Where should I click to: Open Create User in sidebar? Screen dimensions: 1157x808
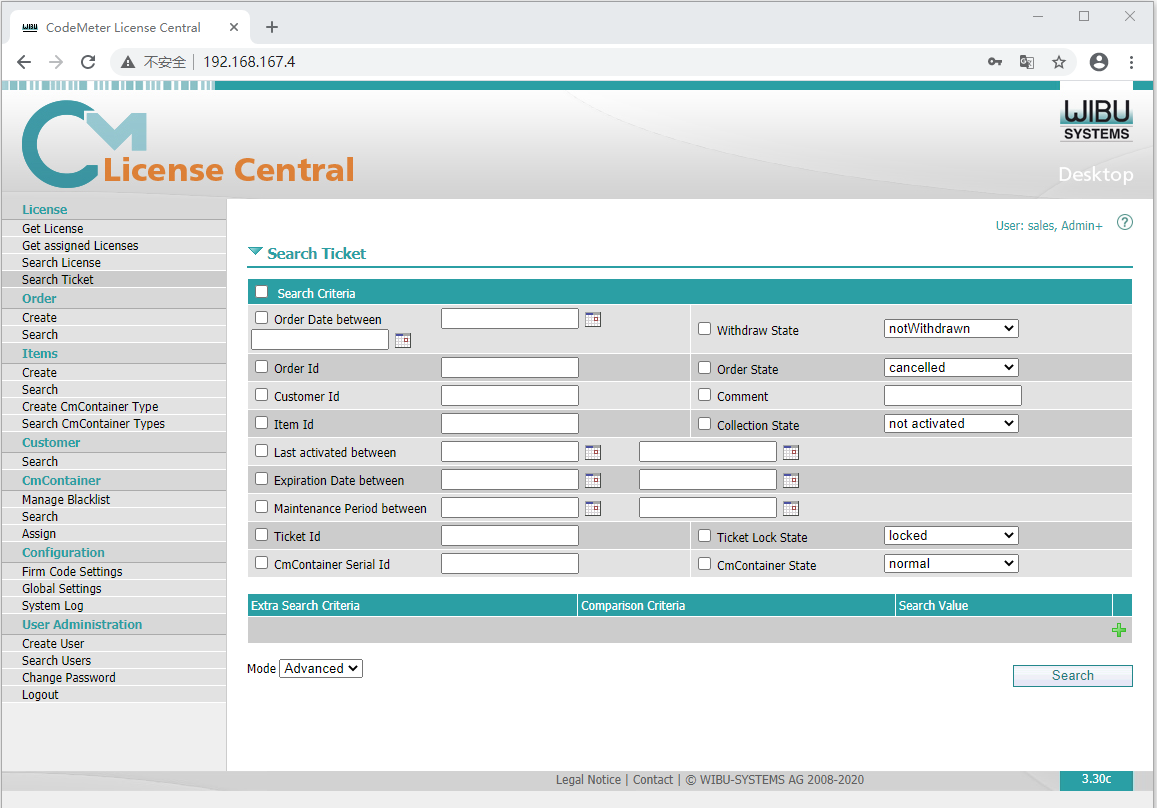click(52, 644)
